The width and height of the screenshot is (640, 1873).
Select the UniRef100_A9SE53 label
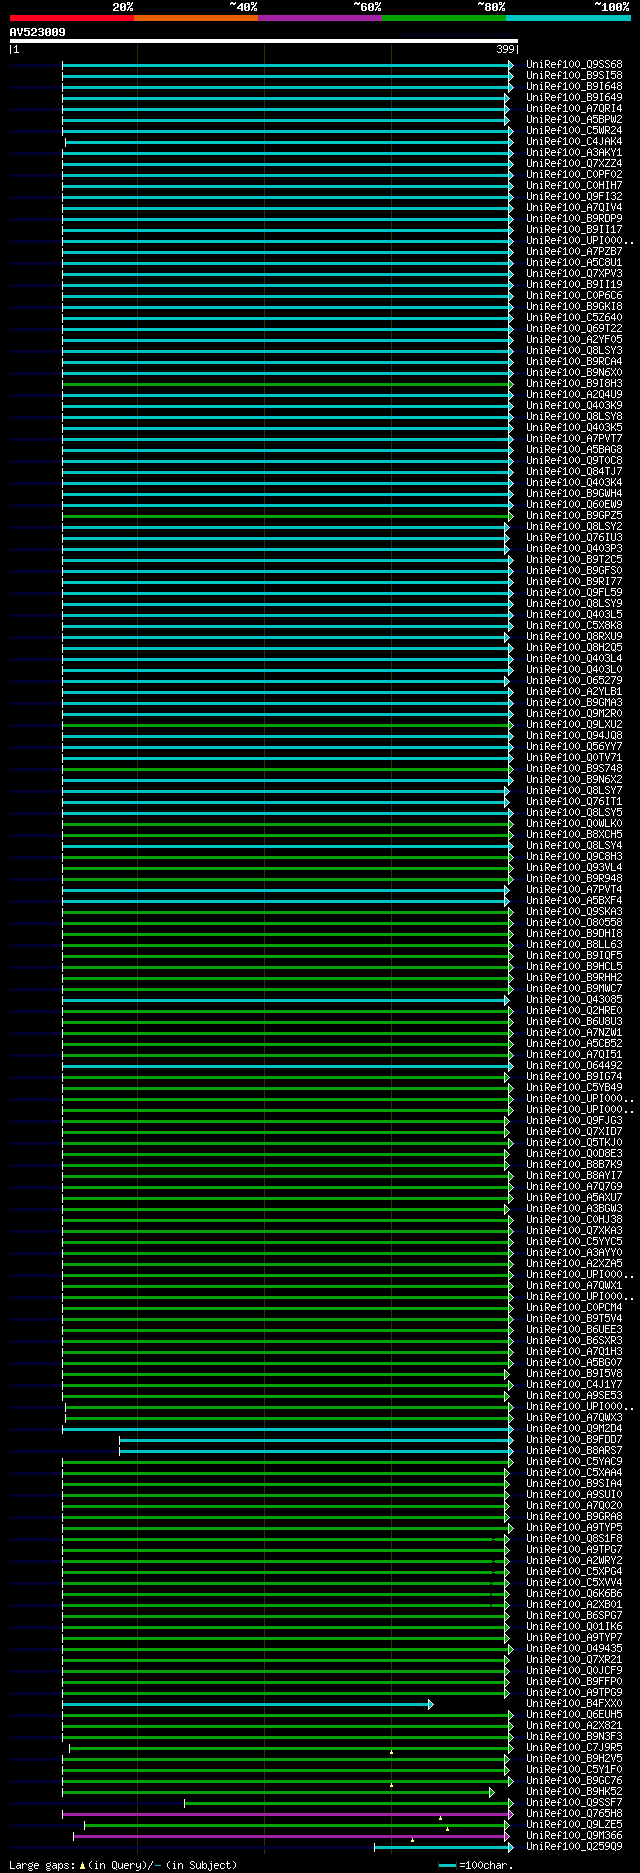pos(574,1396)
